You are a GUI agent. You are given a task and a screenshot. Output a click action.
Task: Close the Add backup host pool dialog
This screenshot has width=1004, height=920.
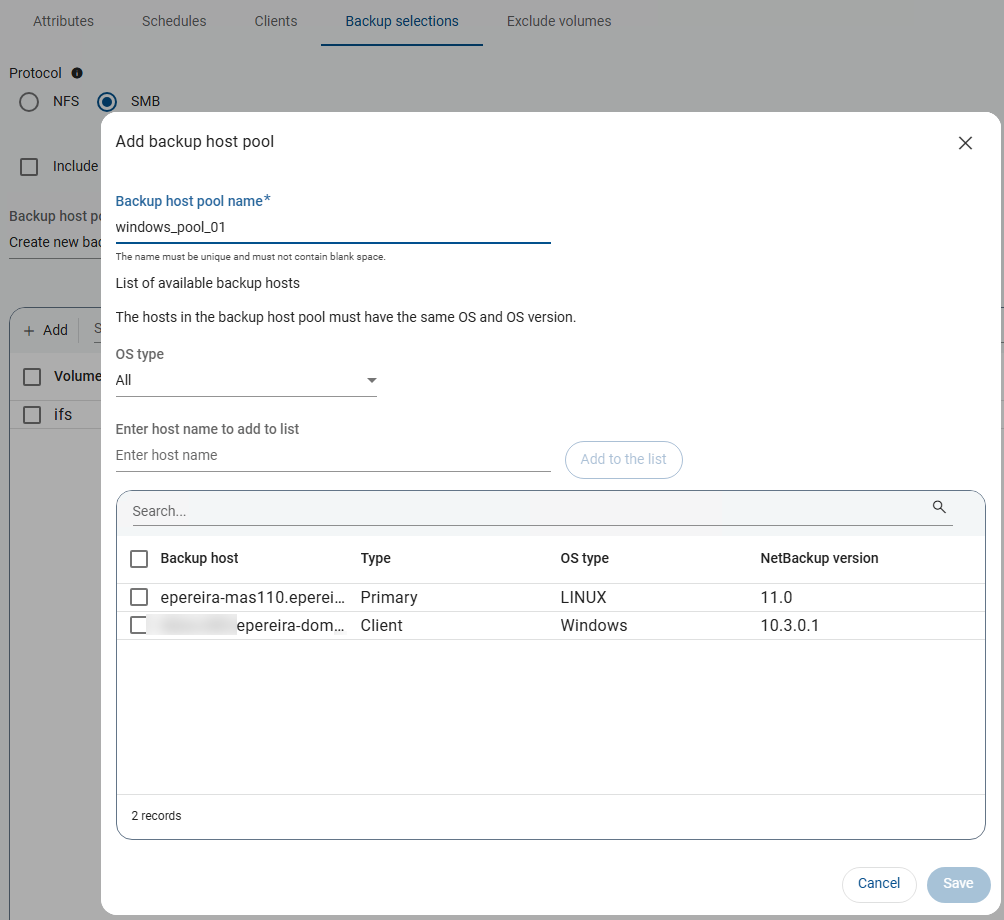tap(965, 143)
